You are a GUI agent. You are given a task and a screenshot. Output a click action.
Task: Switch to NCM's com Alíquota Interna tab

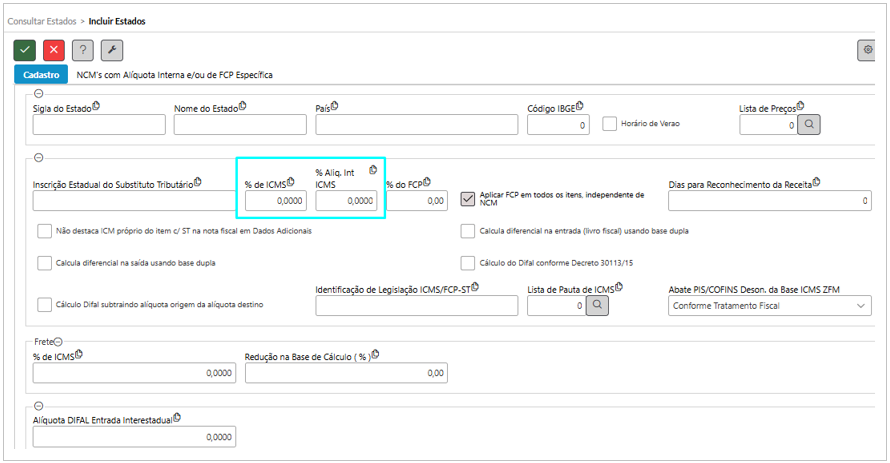(x=174, y=75)
